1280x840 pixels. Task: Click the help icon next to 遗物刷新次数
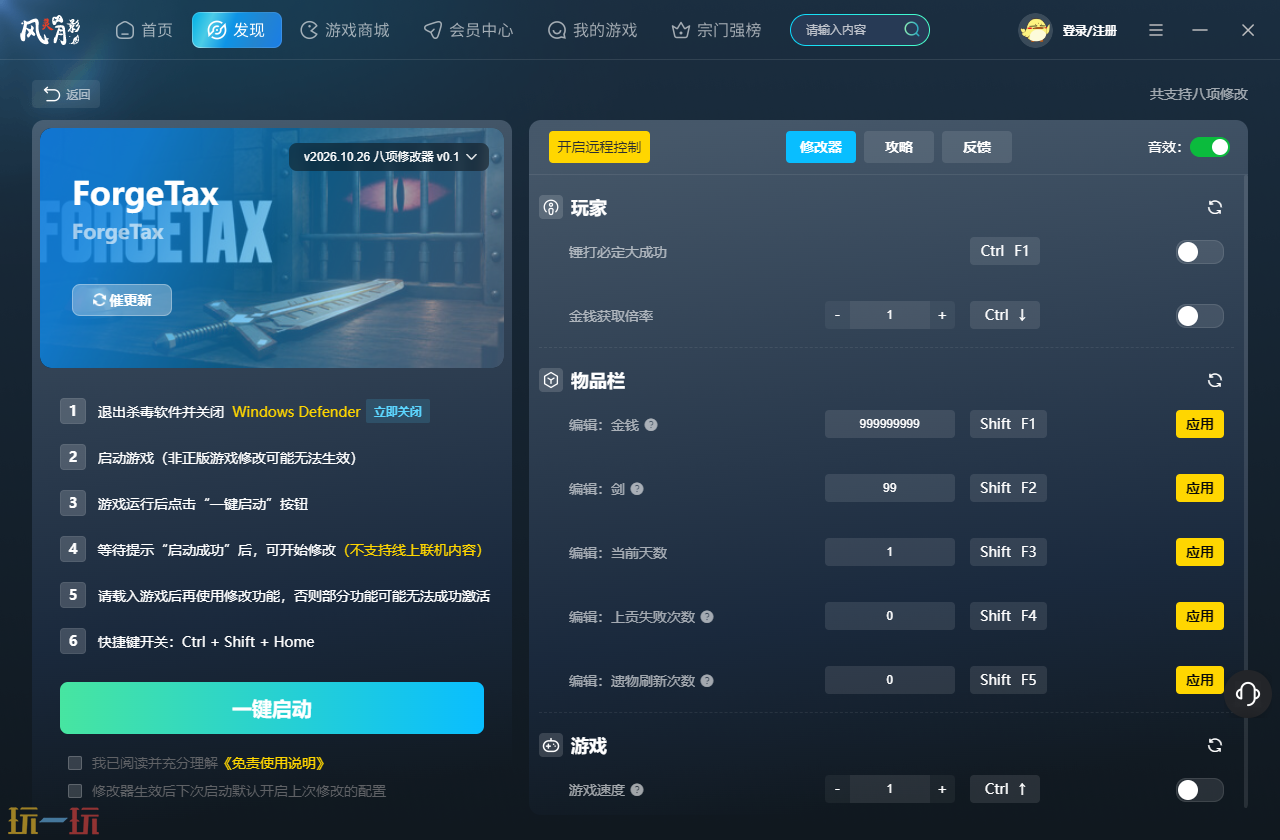(707, 681)
